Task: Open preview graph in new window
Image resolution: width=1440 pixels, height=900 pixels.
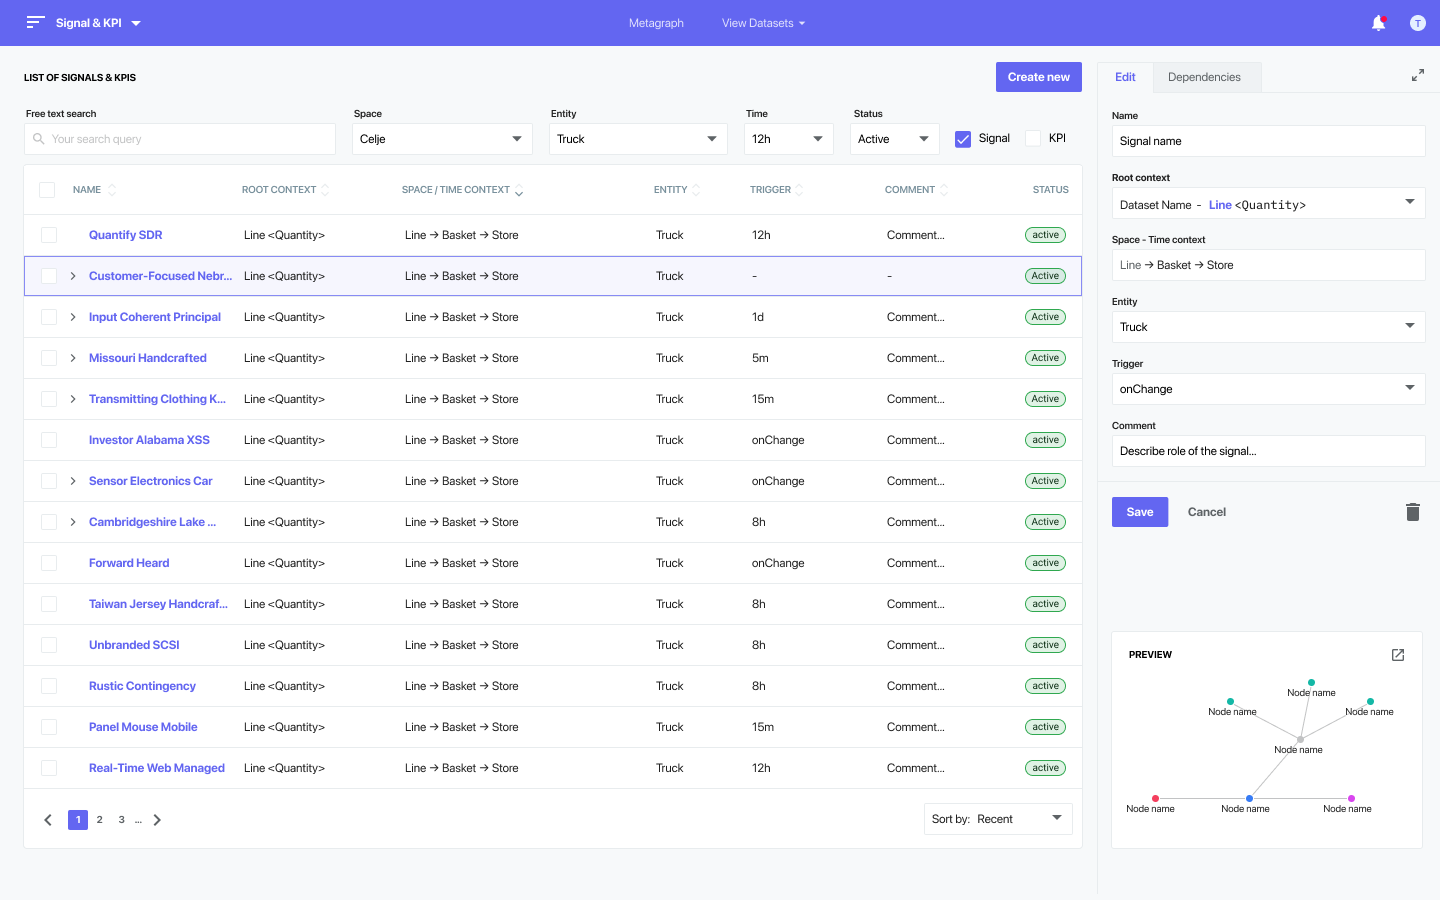Action: [x=1398, y=655]
